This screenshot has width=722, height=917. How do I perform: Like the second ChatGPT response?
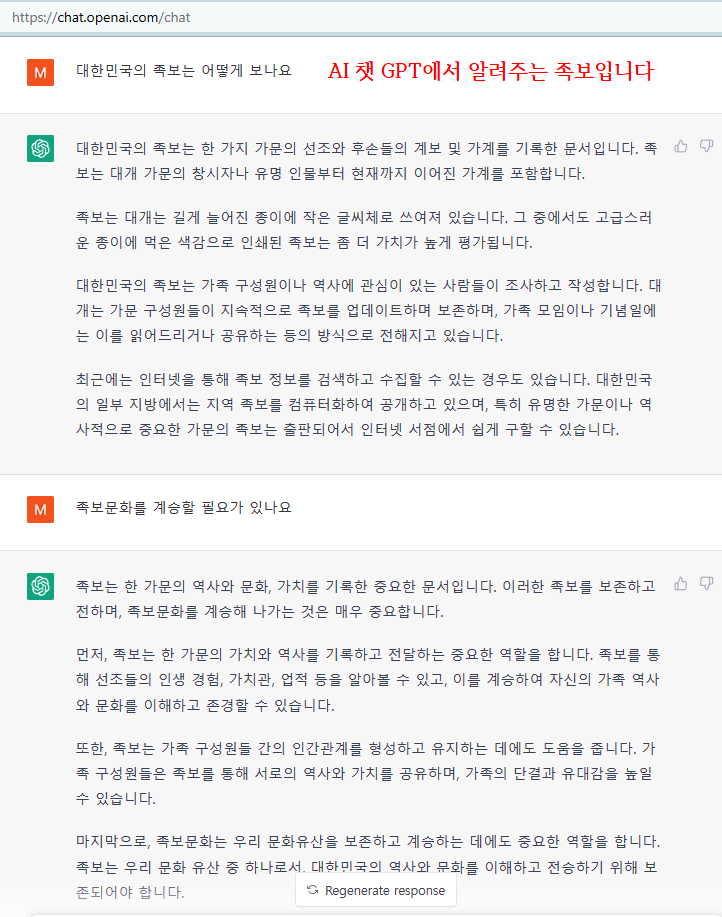pyautogui.click(x=680, y=584)
